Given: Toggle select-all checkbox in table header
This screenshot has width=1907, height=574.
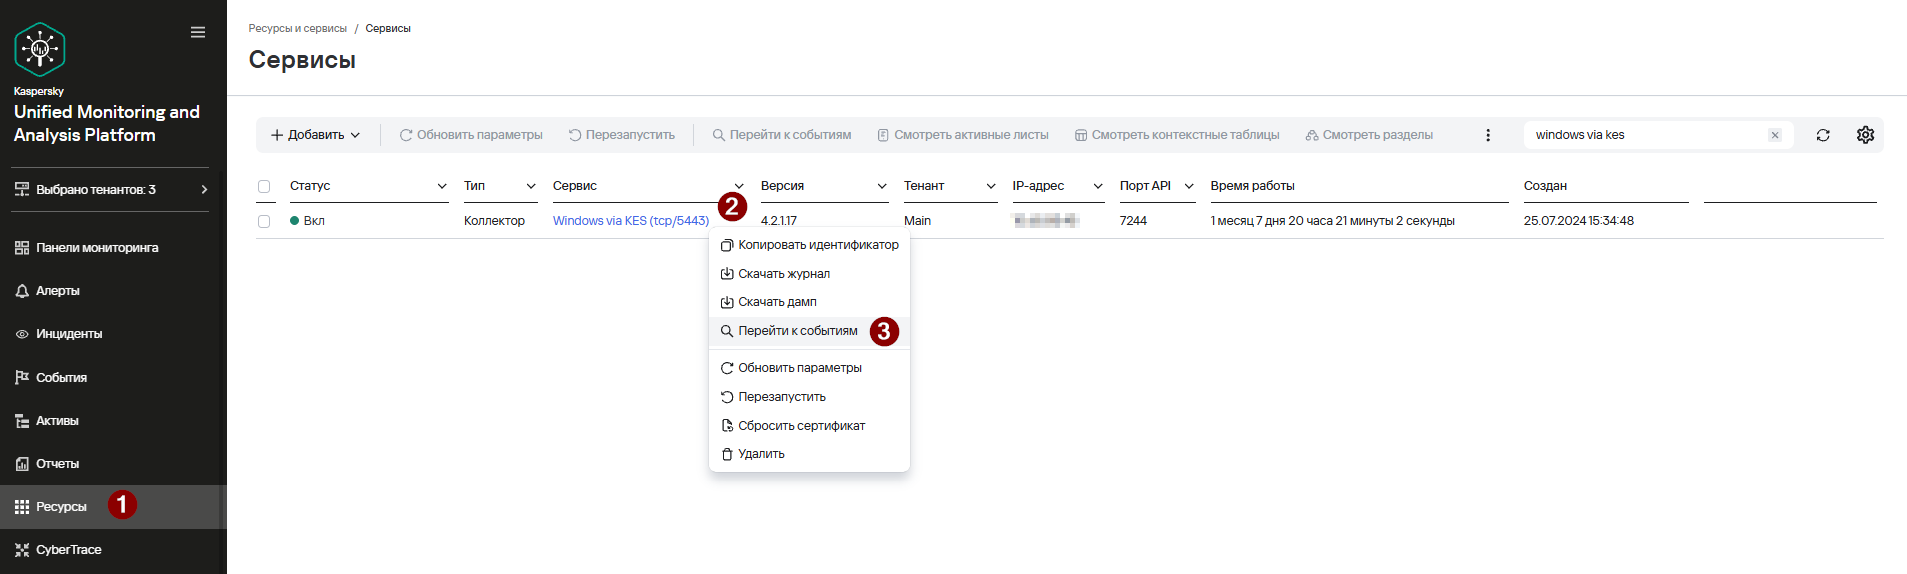Looking at the screenshot, I should tap(264, 186).
